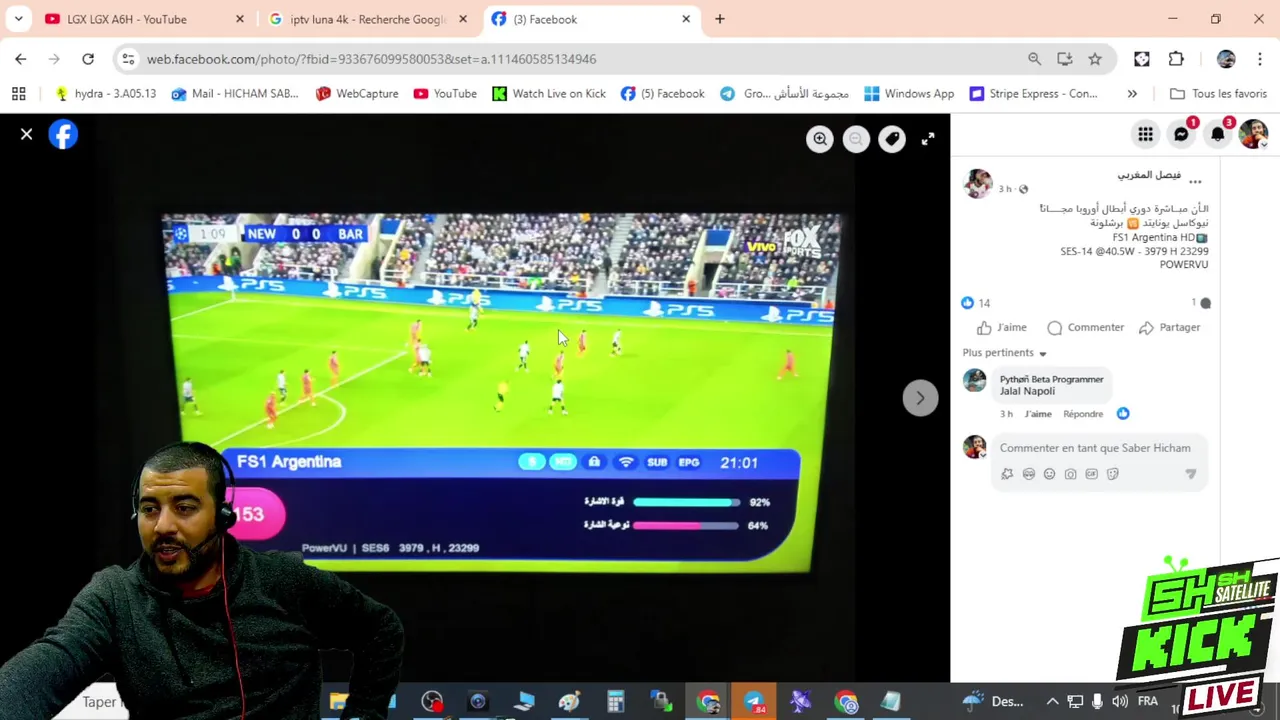Click the Facebook logo in photo viewer
Image resolution: width=1280 pixels, height=720 pixels.
click(x=63, y=134)
